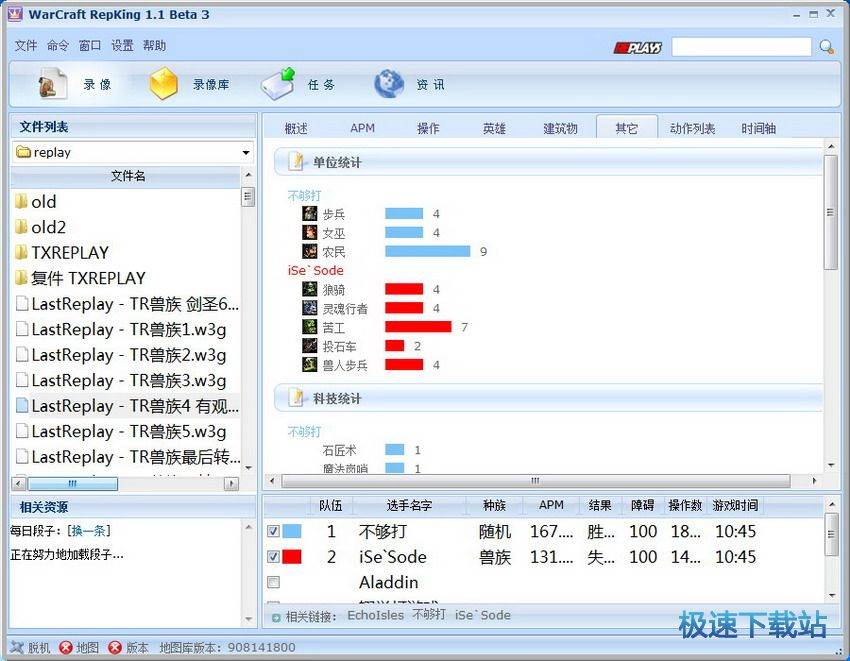Switch to the APM tab
850x661 pixels.
(362, 128)
